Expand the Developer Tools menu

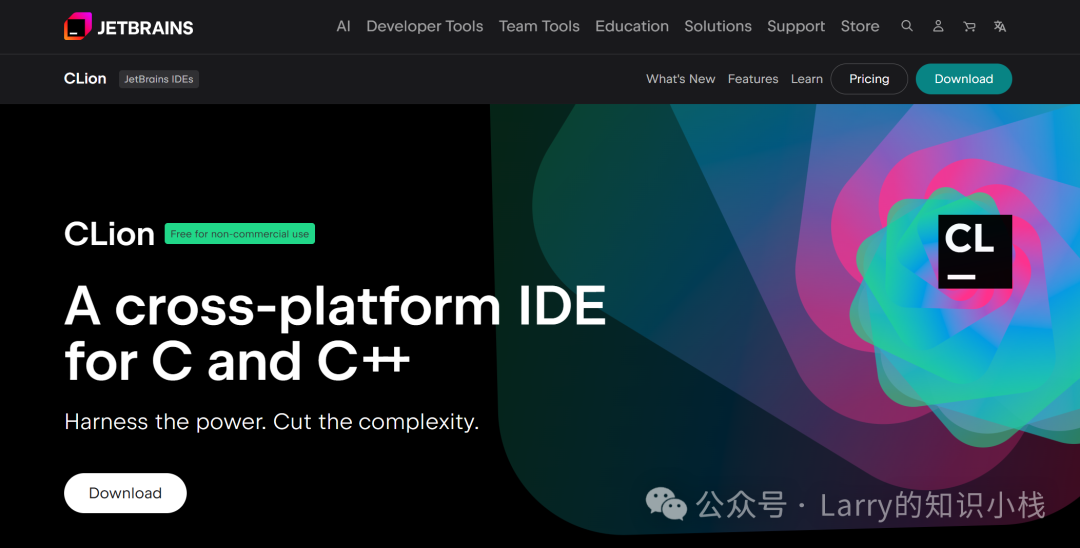(x=424, y=26)
